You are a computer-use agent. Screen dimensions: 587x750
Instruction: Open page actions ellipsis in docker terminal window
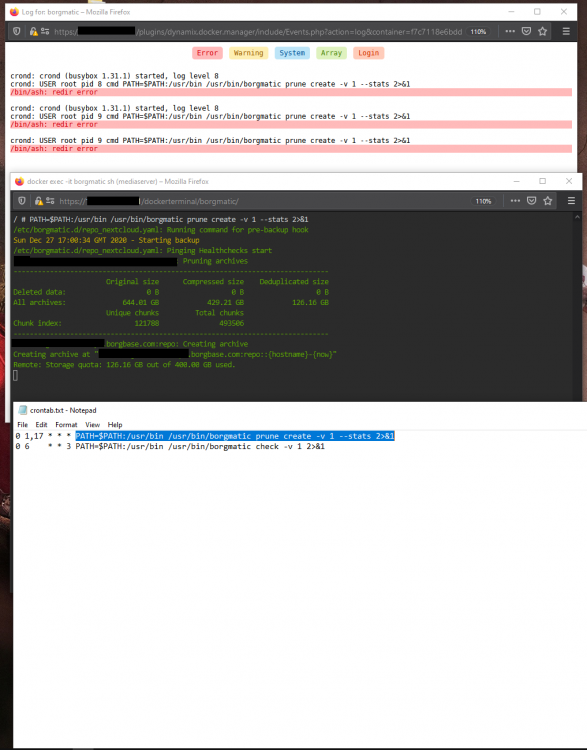tap(515, 201)
